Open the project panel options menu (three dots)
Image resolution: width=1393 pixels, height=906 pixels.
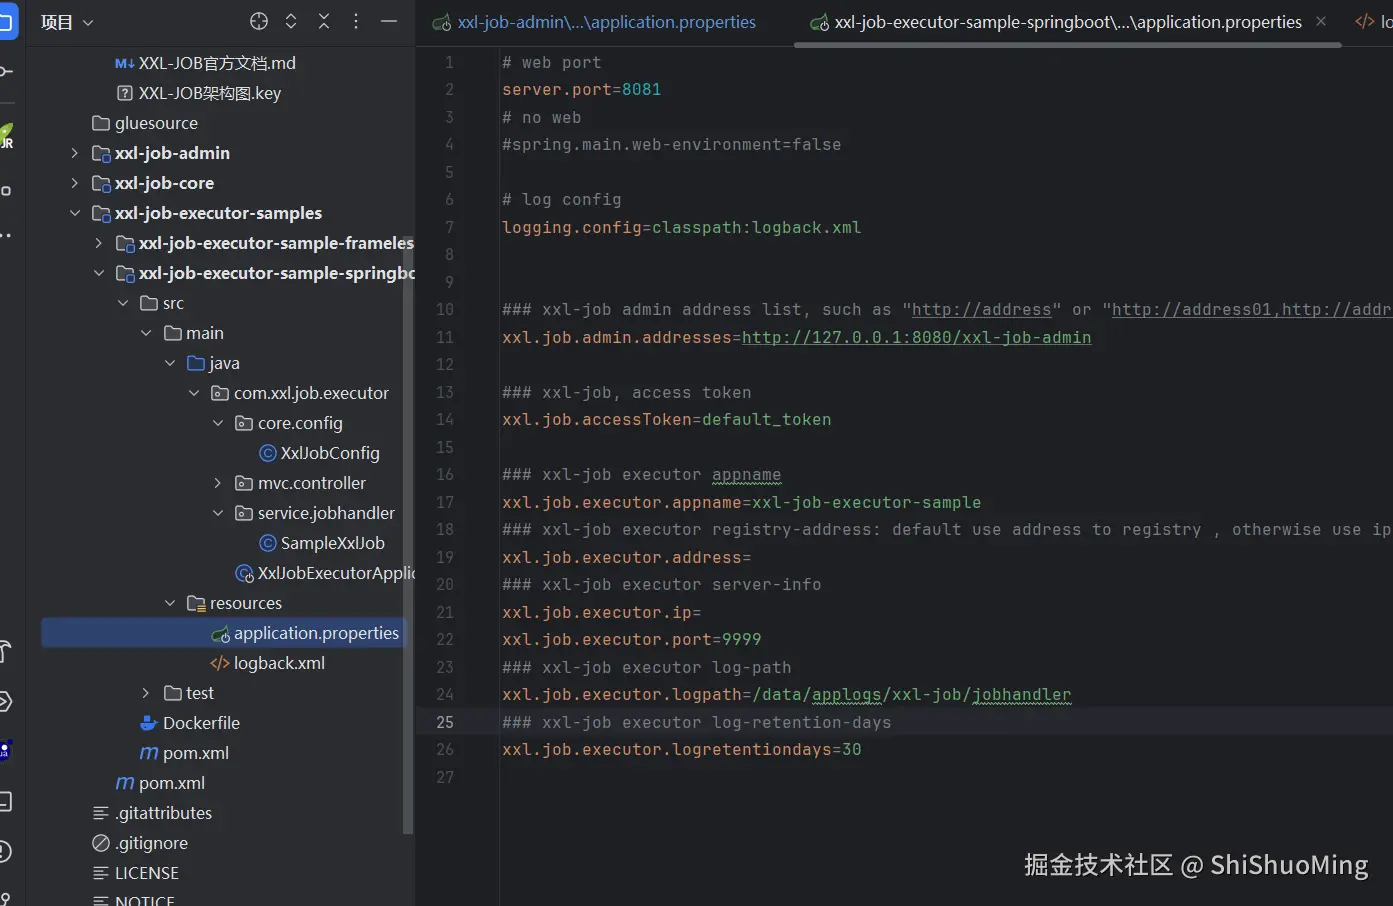[356, 21]
